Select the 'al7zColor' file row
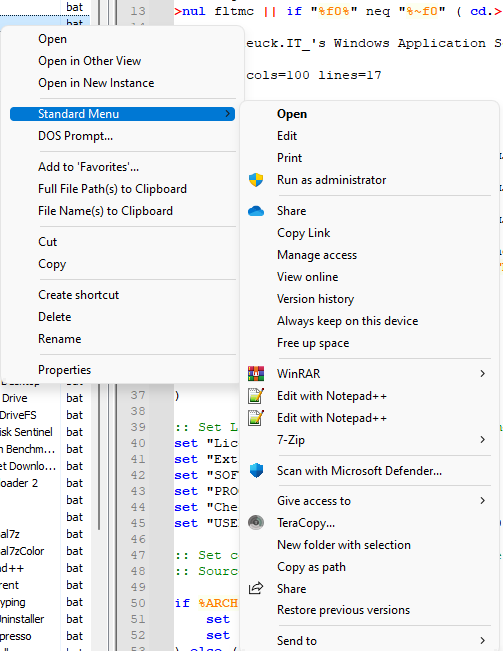 45,551
